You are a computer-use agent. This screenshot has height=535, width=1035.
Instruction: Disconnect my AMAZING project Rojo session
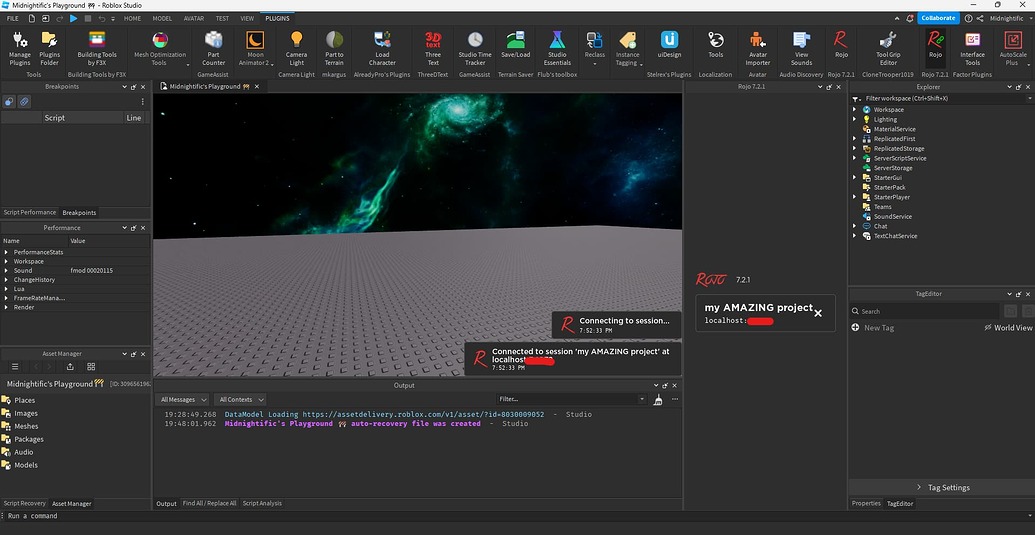pos(818,313)
